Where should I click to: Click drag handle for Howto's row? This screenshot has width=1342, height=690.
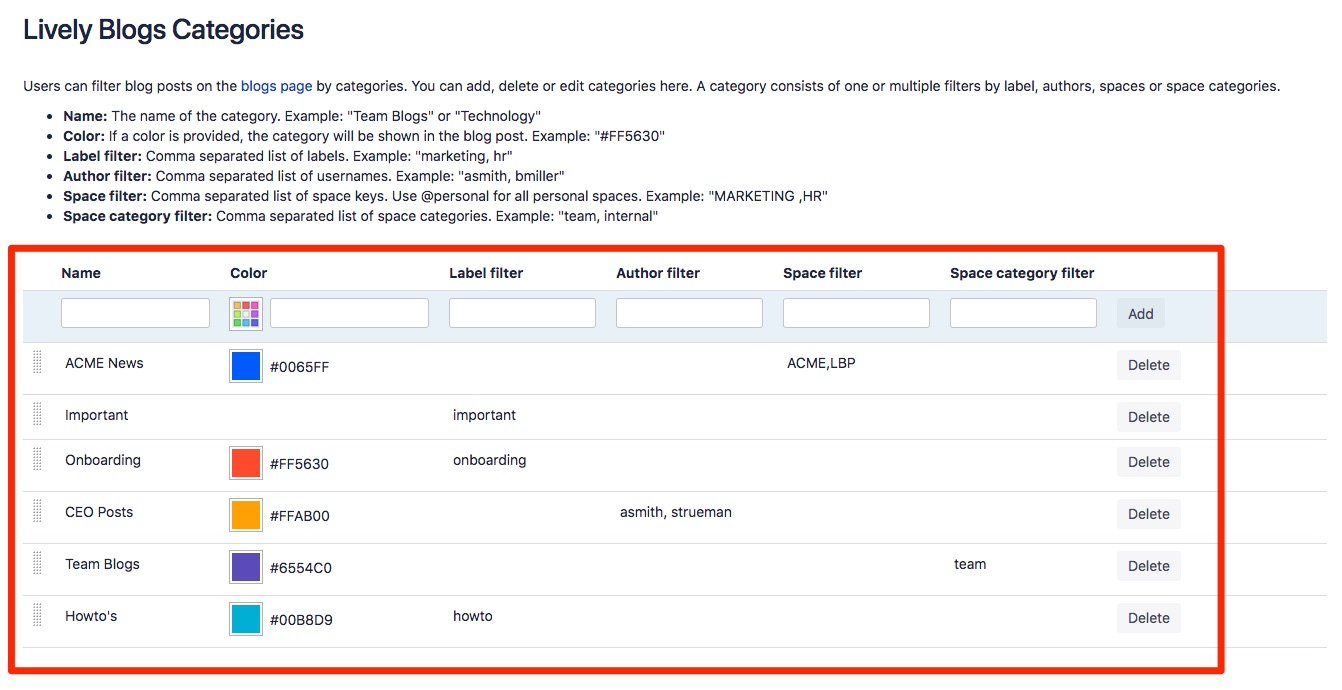pyautogui.click(x=37, y=615)
